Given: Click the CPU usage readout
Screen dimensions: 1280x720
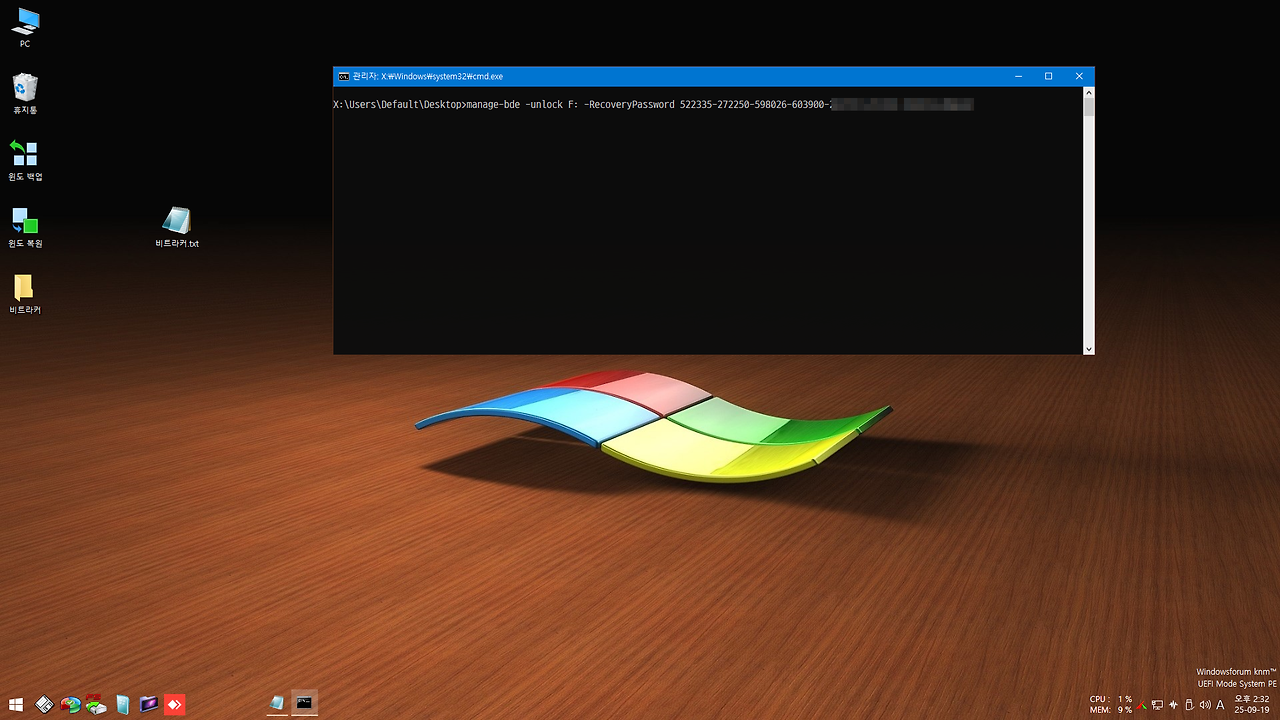Looking at the screenshot, I should [1110, 699].
